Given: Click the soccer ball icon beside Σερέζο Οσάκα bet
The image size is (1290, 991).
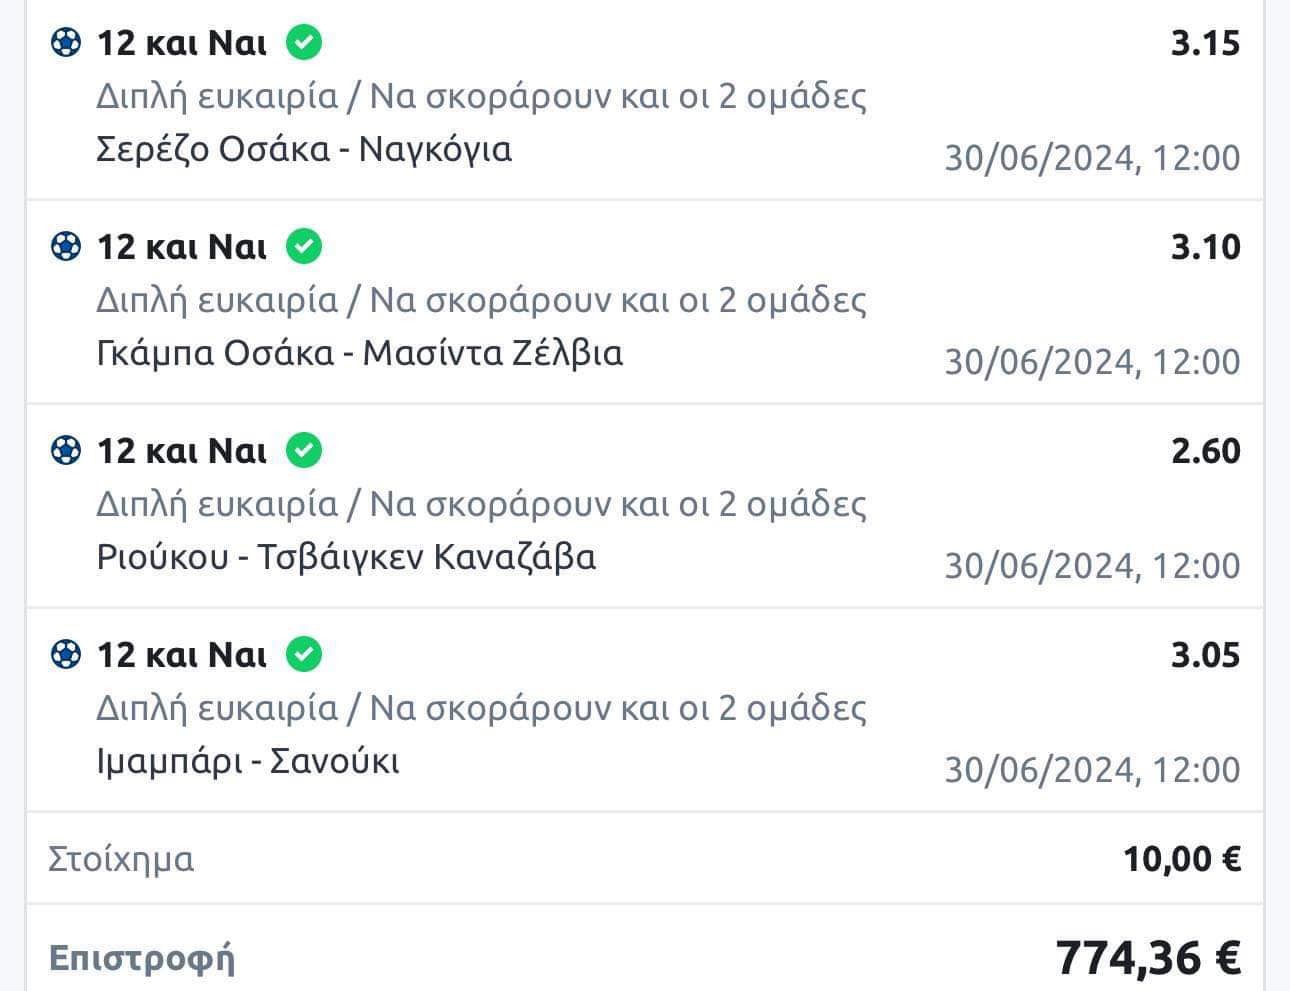Looking at the screenshot, I should point(65,43).
